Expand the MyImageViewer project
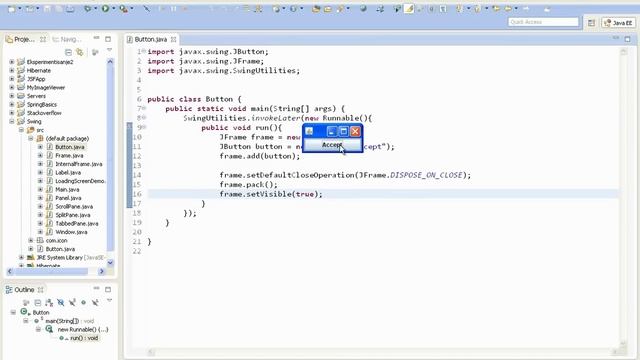Screen dimensions: 640x360 tap(12, 87)
